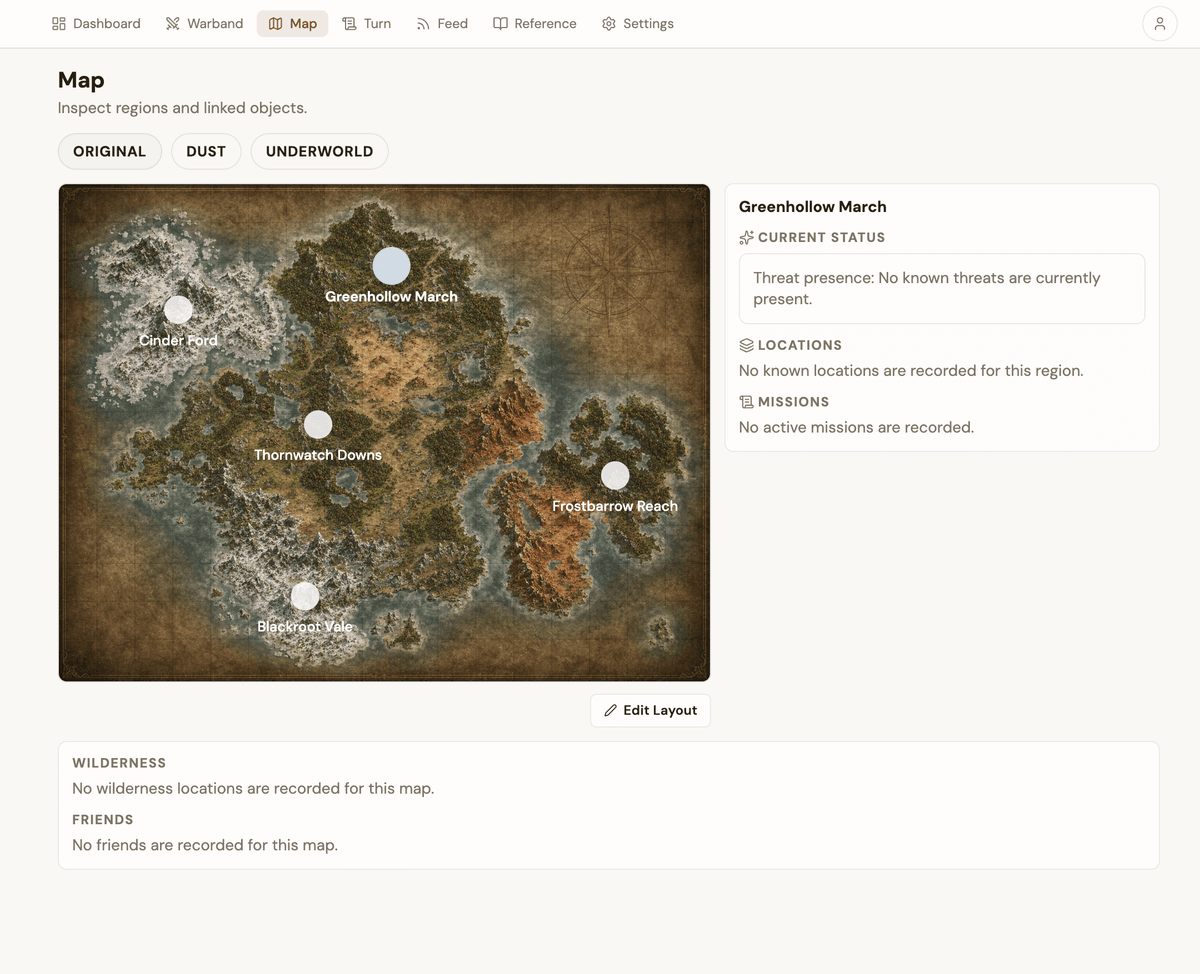Click the Thornwatch Downs map label

[318, 455]
